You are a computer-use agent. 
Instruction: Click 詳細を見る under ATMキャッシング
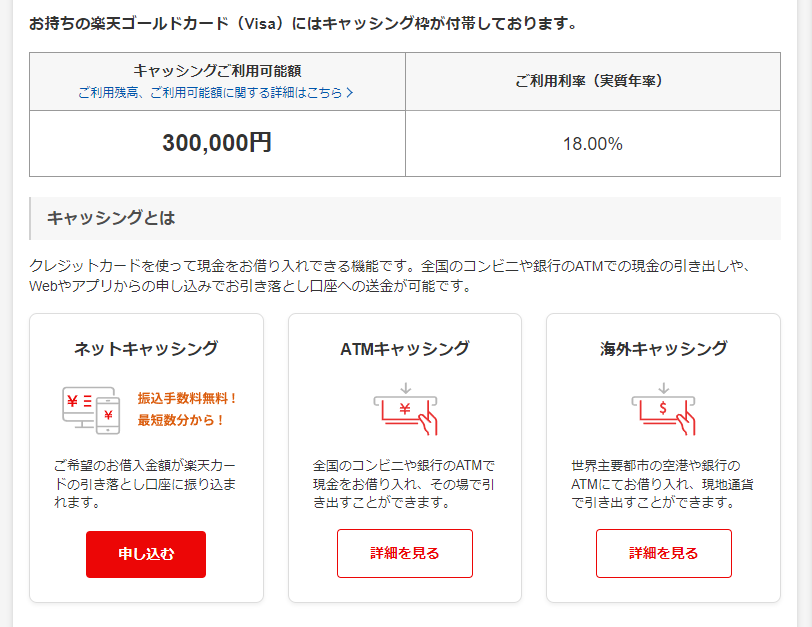click(x=405, y=553)
